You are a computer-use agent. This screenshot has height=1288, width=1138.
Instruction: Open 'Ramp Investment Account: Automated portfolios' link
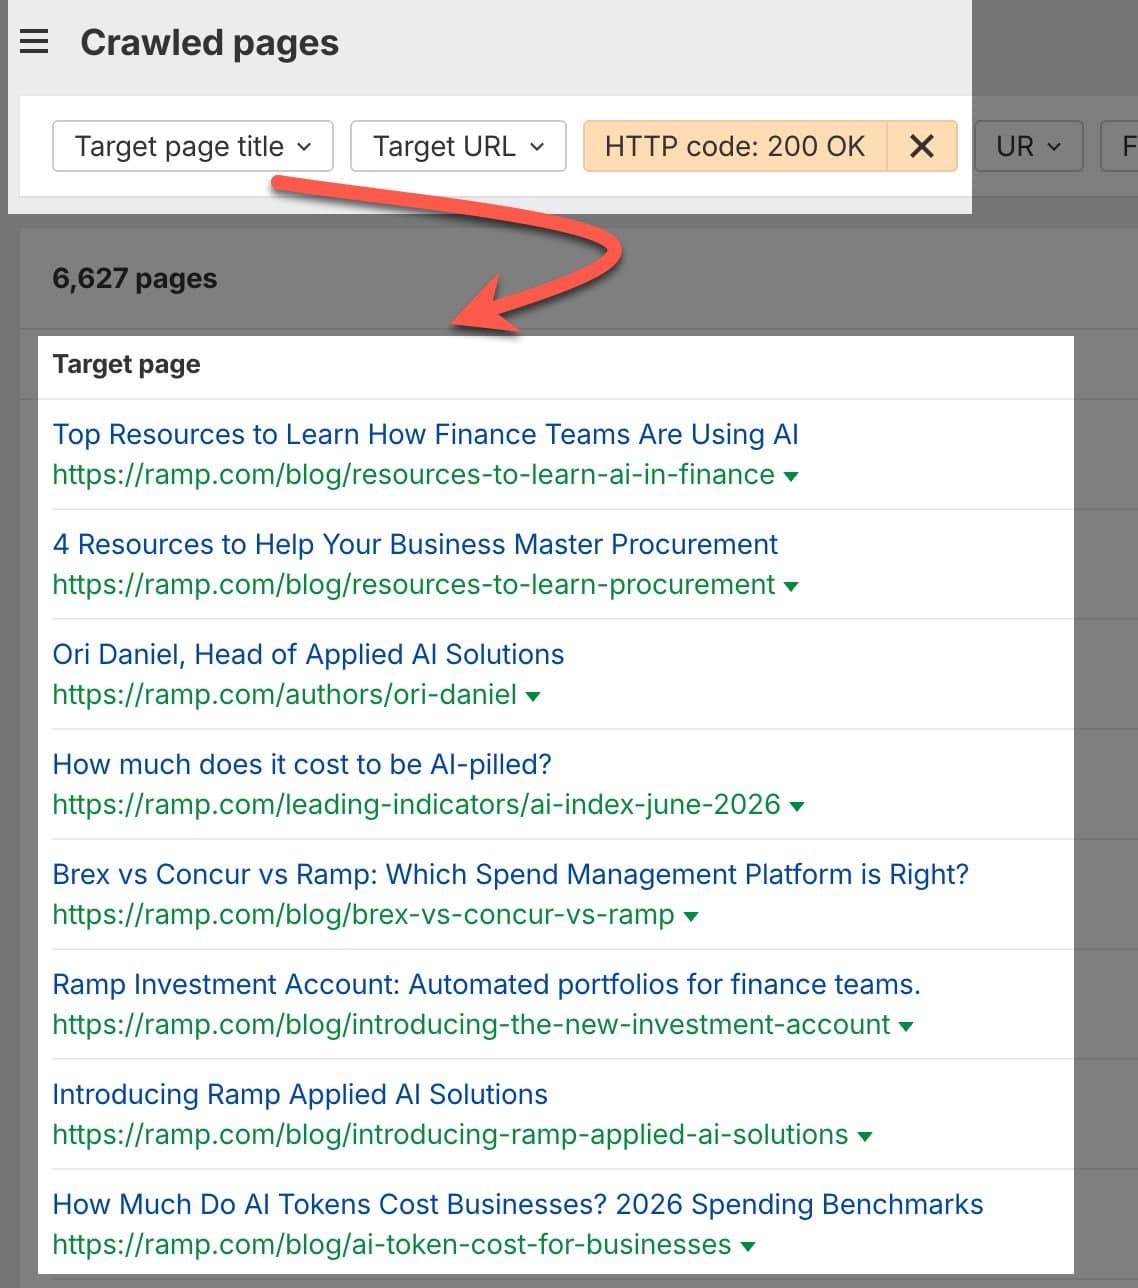coord(486,984)
